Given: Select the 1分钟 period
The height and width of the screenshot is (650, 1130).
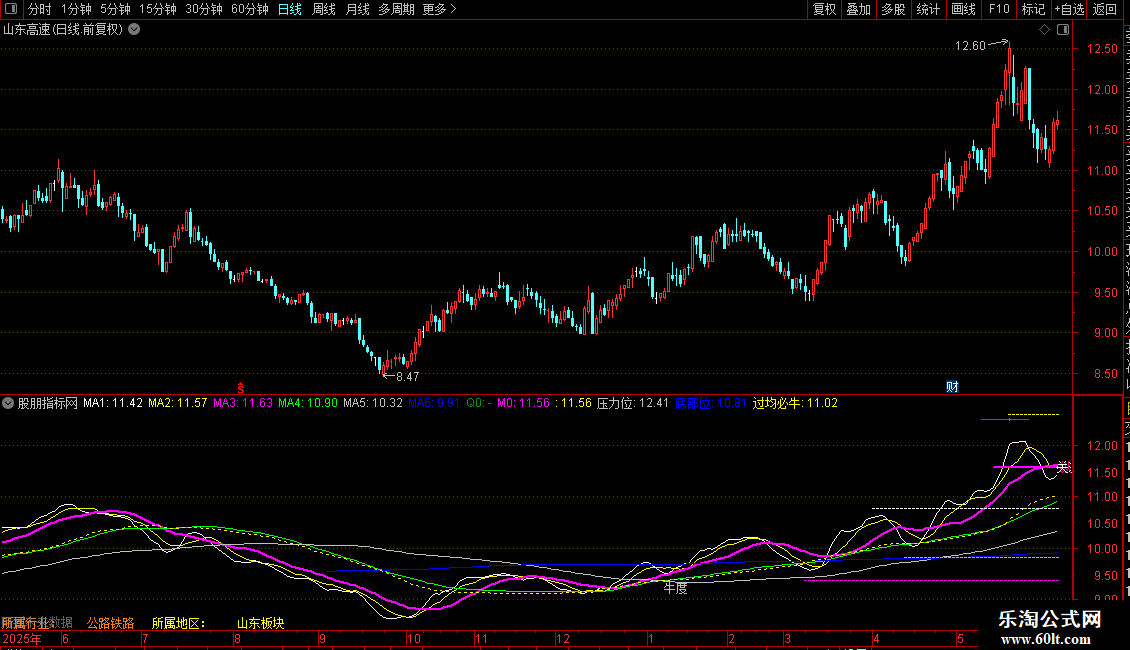Looking at the screenshot, I should [76, 9].
